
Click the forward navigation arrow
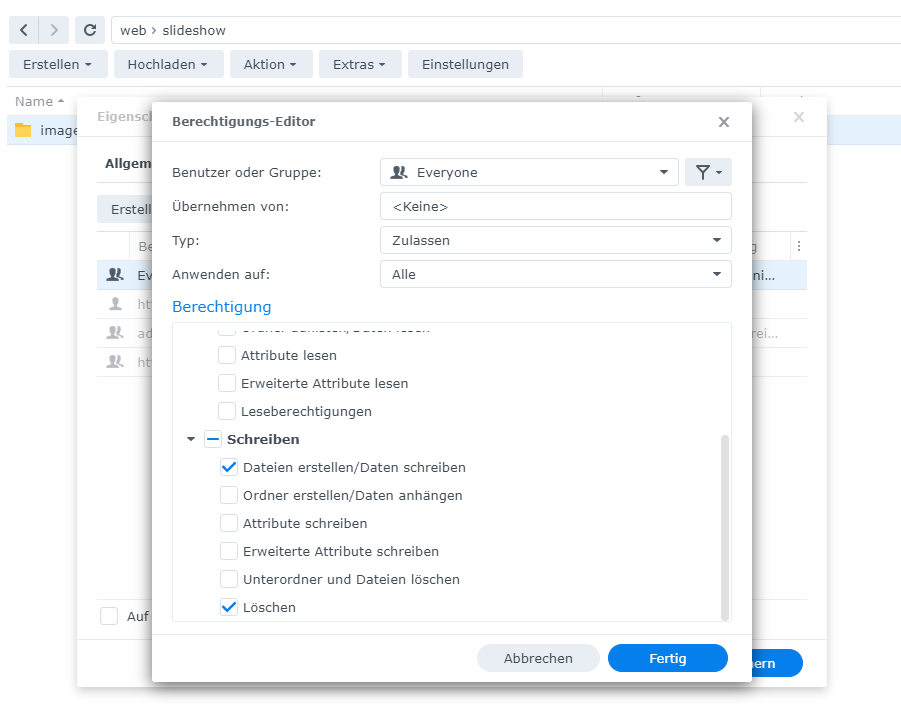(54, 30)
